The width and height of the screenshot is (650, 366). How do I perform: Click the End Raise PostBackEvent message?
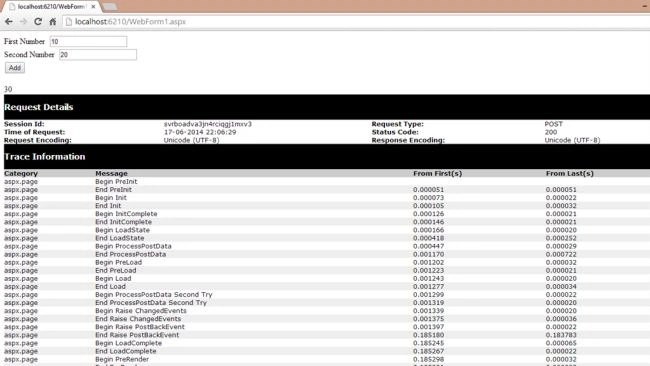tap(137, 335)
